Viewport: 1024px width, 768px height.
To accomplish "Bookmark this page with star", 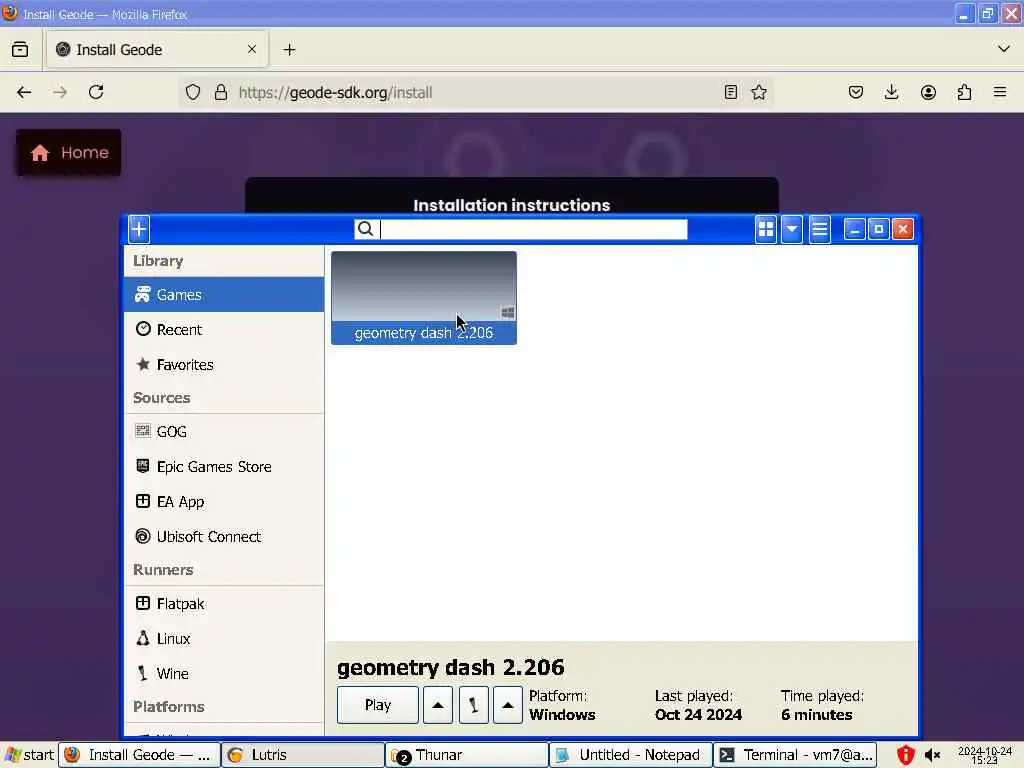I will [759, 93].
